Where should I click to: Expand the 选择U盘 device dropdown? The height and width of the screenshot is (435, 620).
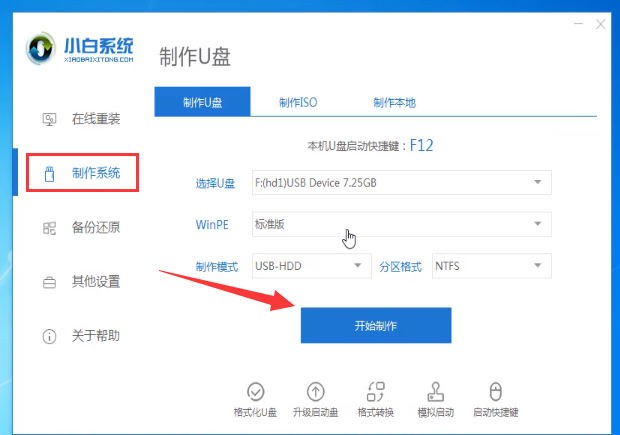point(401,182)
